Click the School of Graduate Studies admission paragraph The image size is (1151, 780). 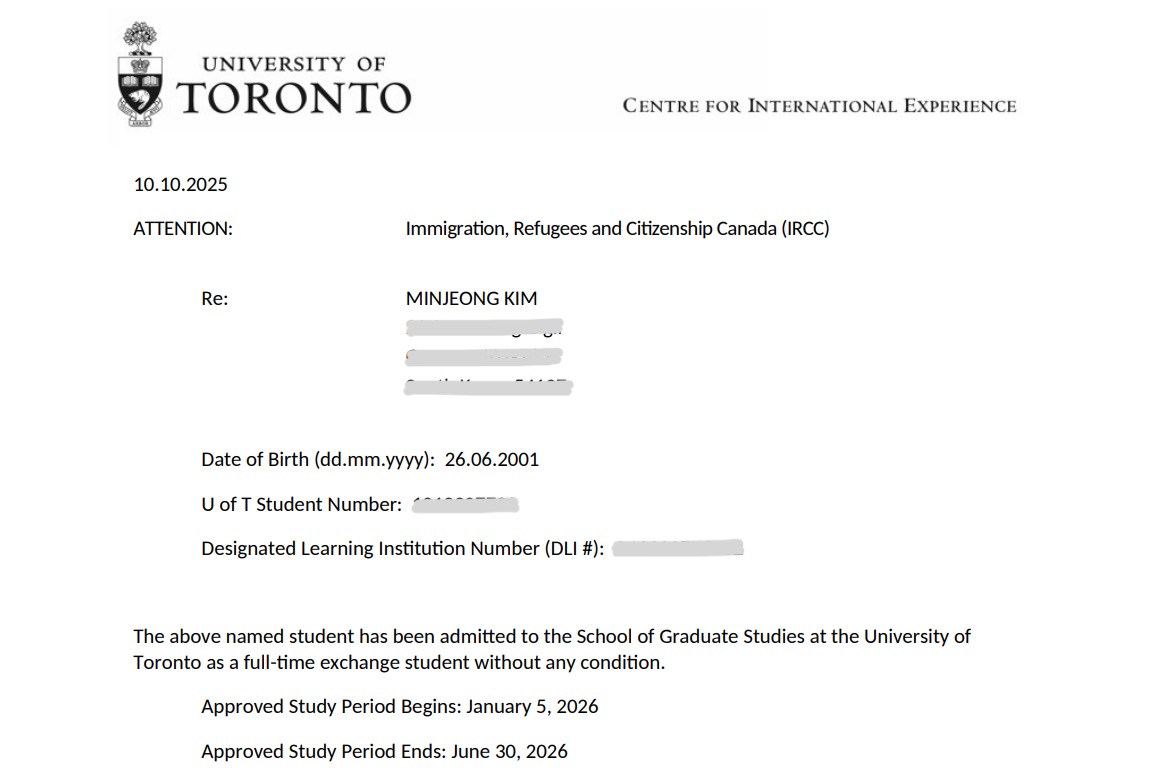pos(552,649)
